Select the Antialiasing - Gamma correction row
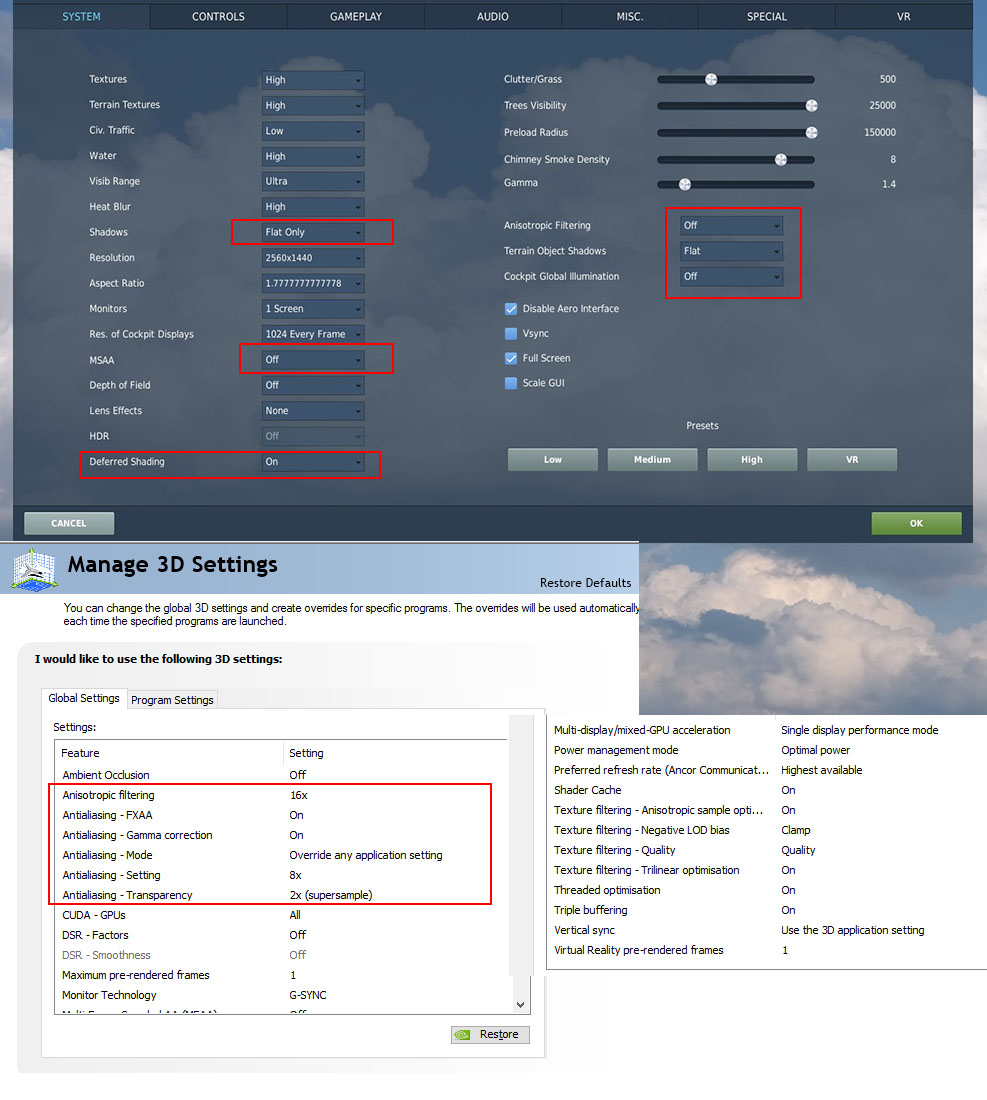Image resolution: width=987 pixels, height=1100 pixels. pyautogui.click(x=281, y=835)
